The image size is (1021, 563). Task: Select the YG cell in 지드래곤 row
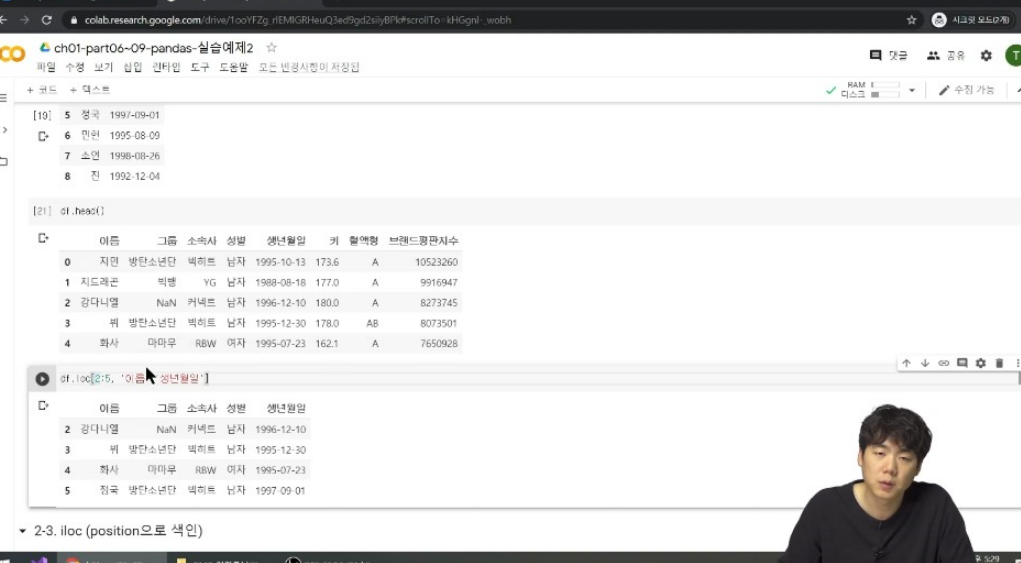click(210, 282)
